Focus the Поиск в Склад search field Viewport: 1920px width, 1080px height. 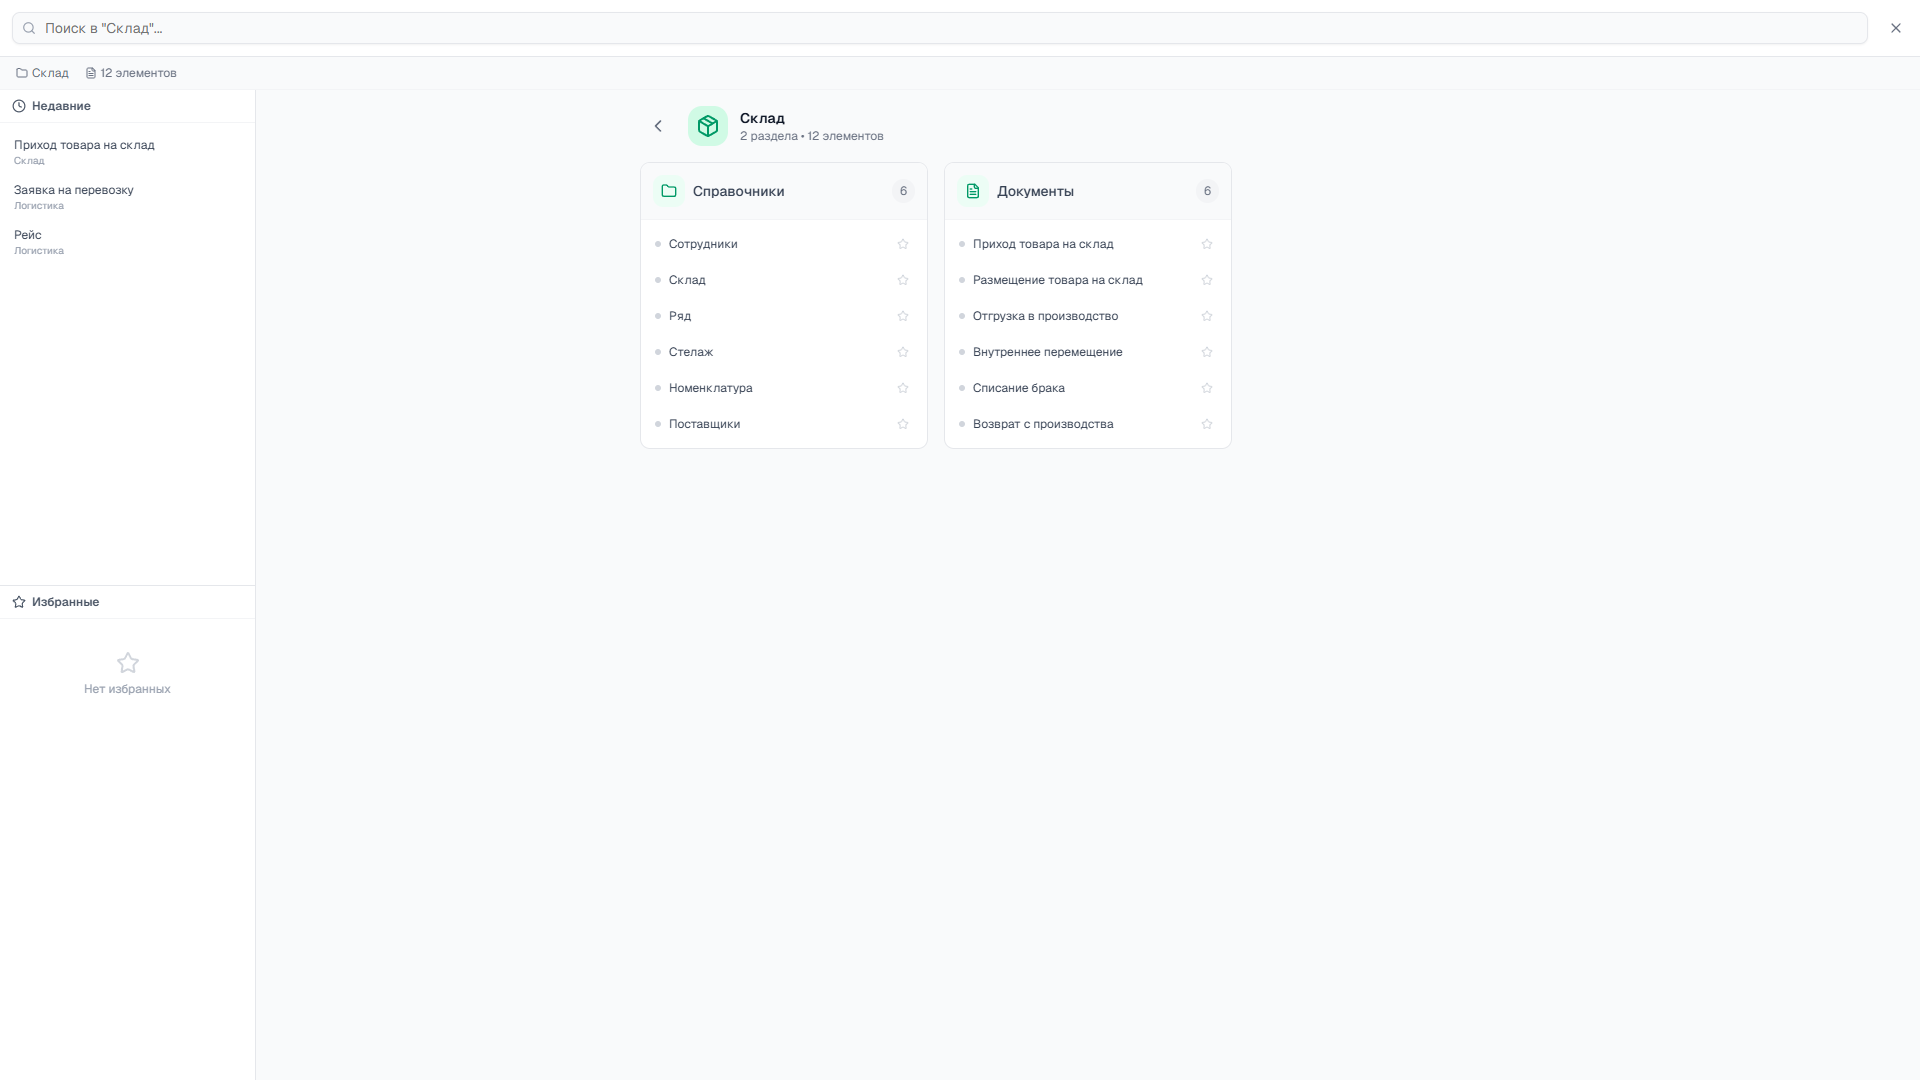pos(940,28)
